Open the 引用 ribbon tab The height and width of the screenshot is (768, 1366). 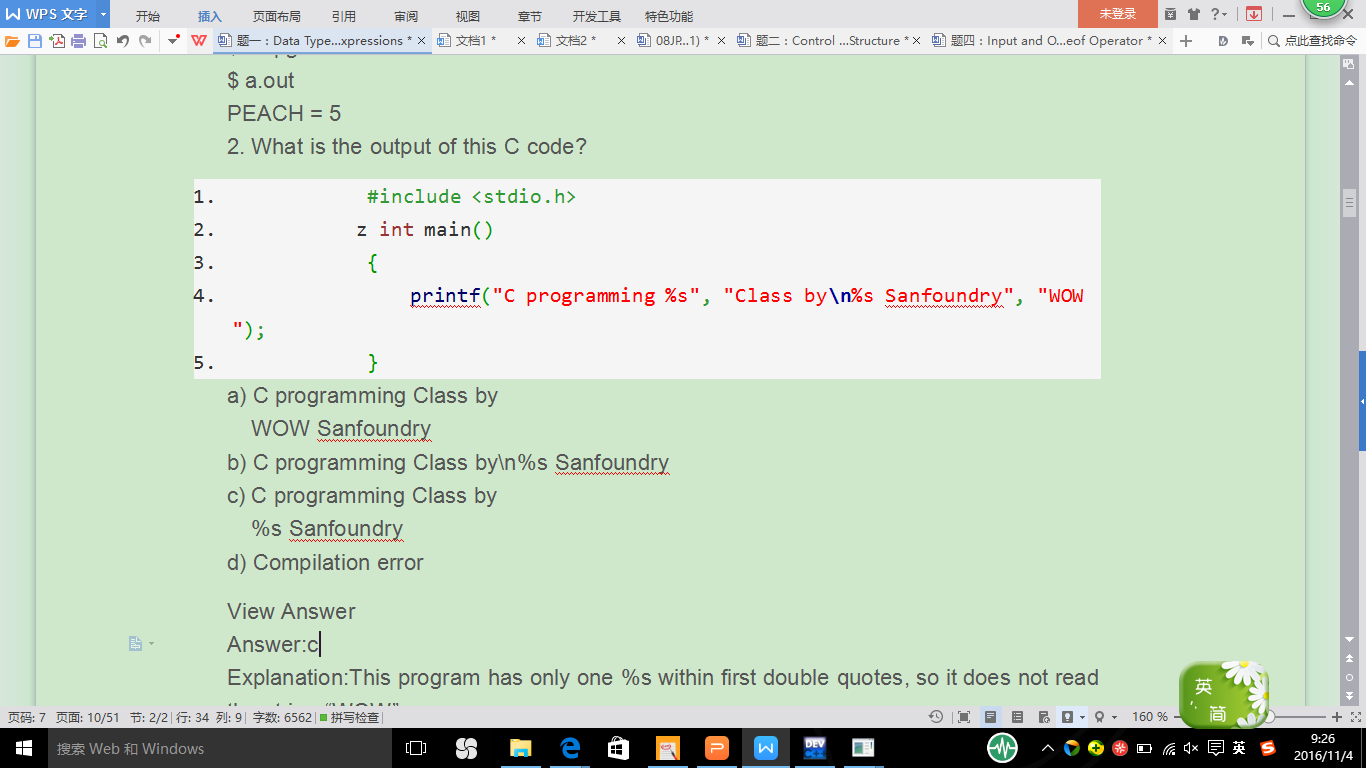[344, 16]
